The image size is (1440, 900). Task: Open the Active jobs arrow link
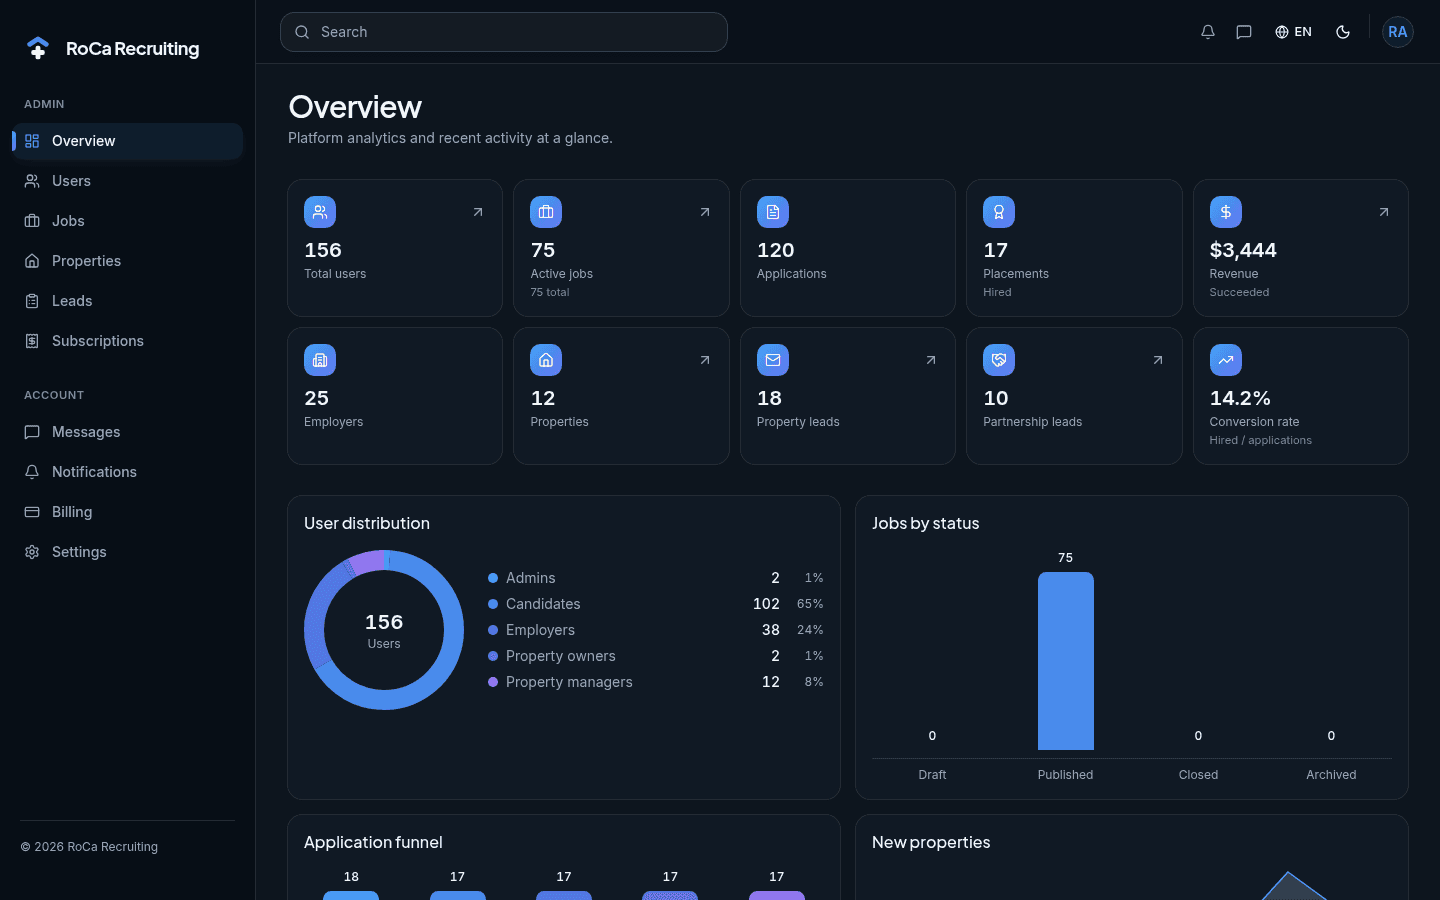tap(705, 212)
